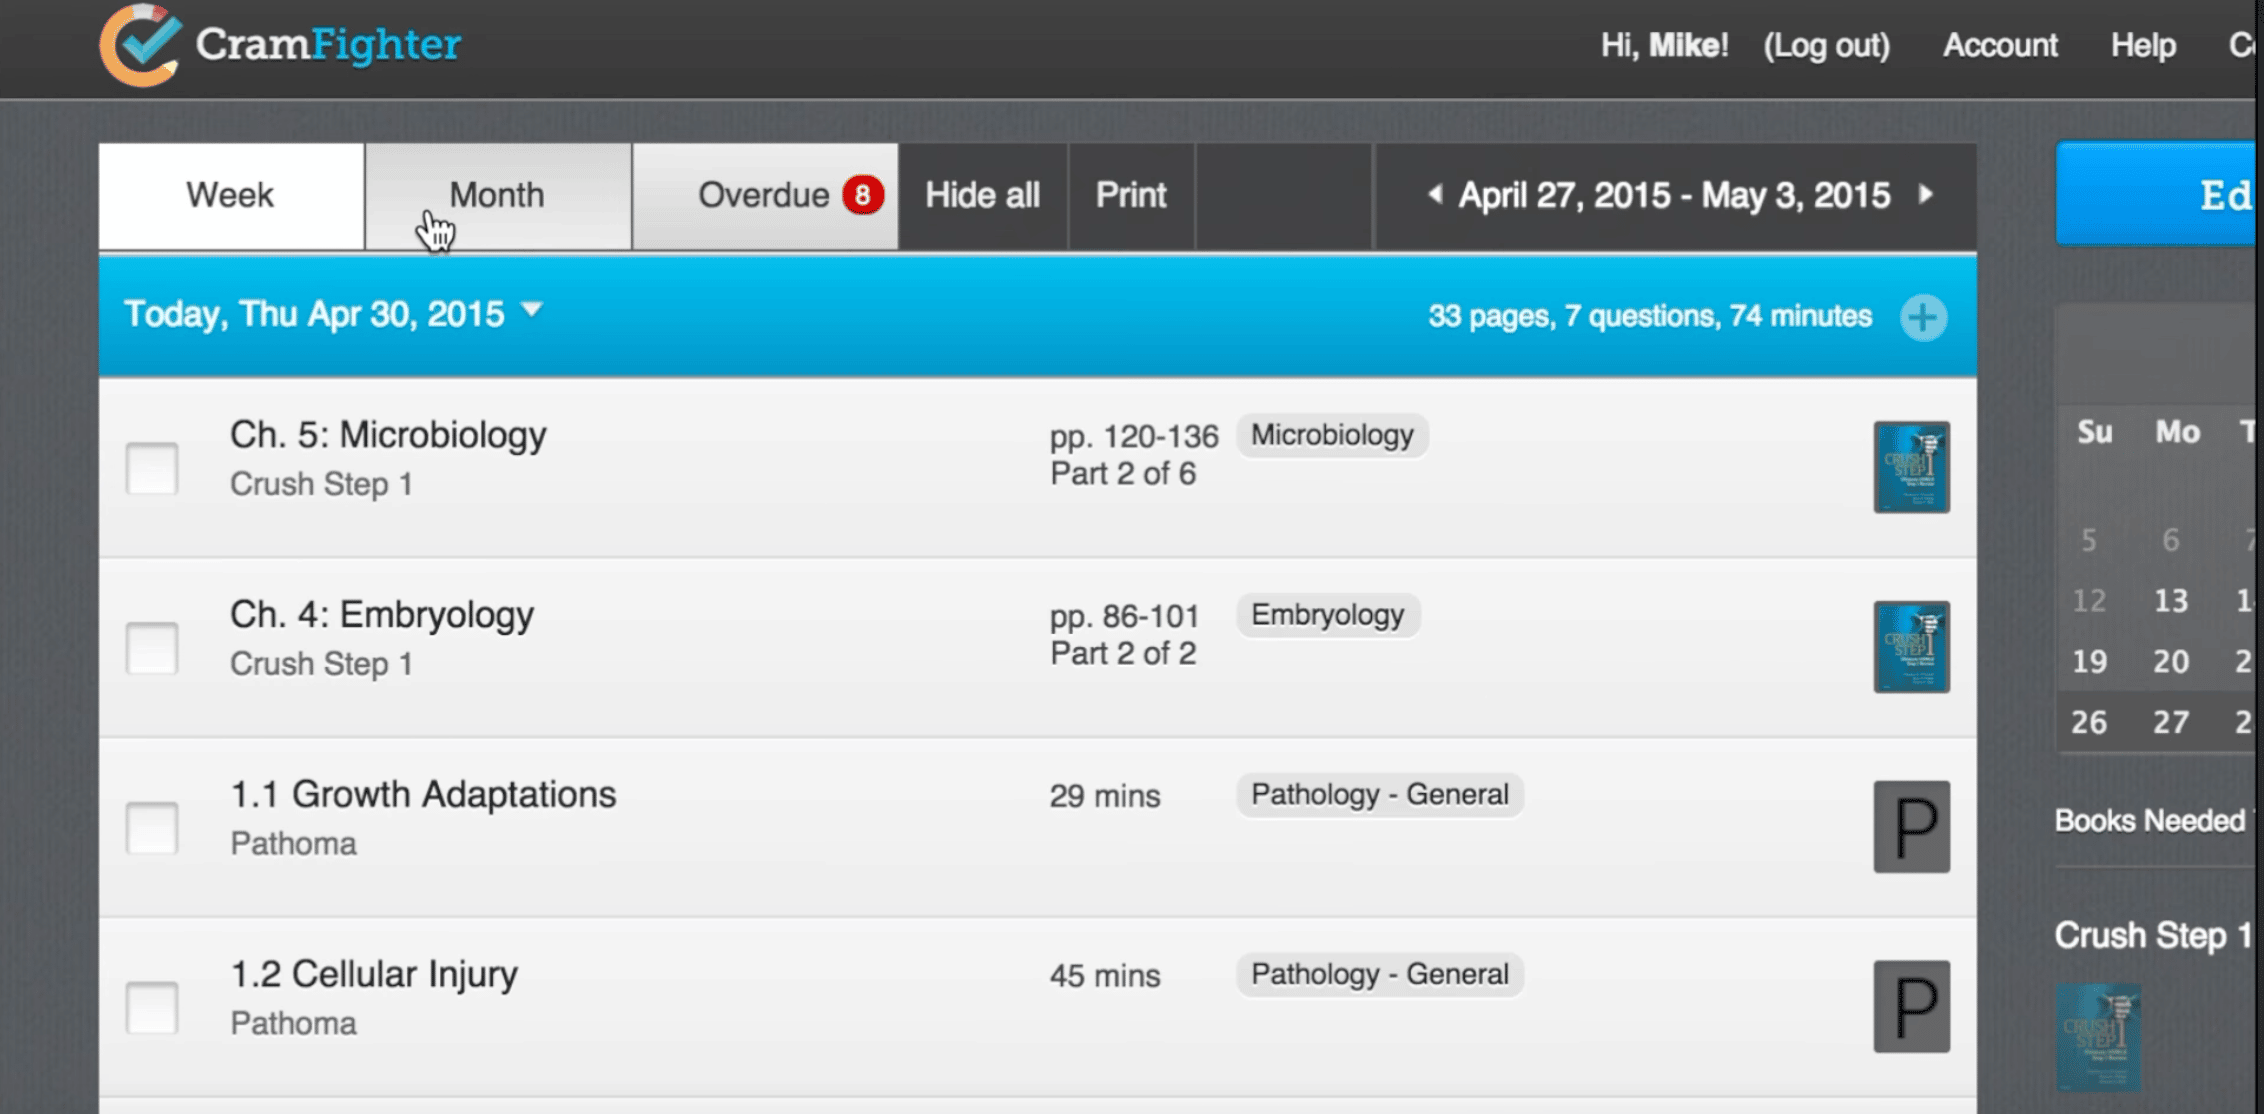Switch to Week tab
2264x1114 pixels.
click(231, 196)
